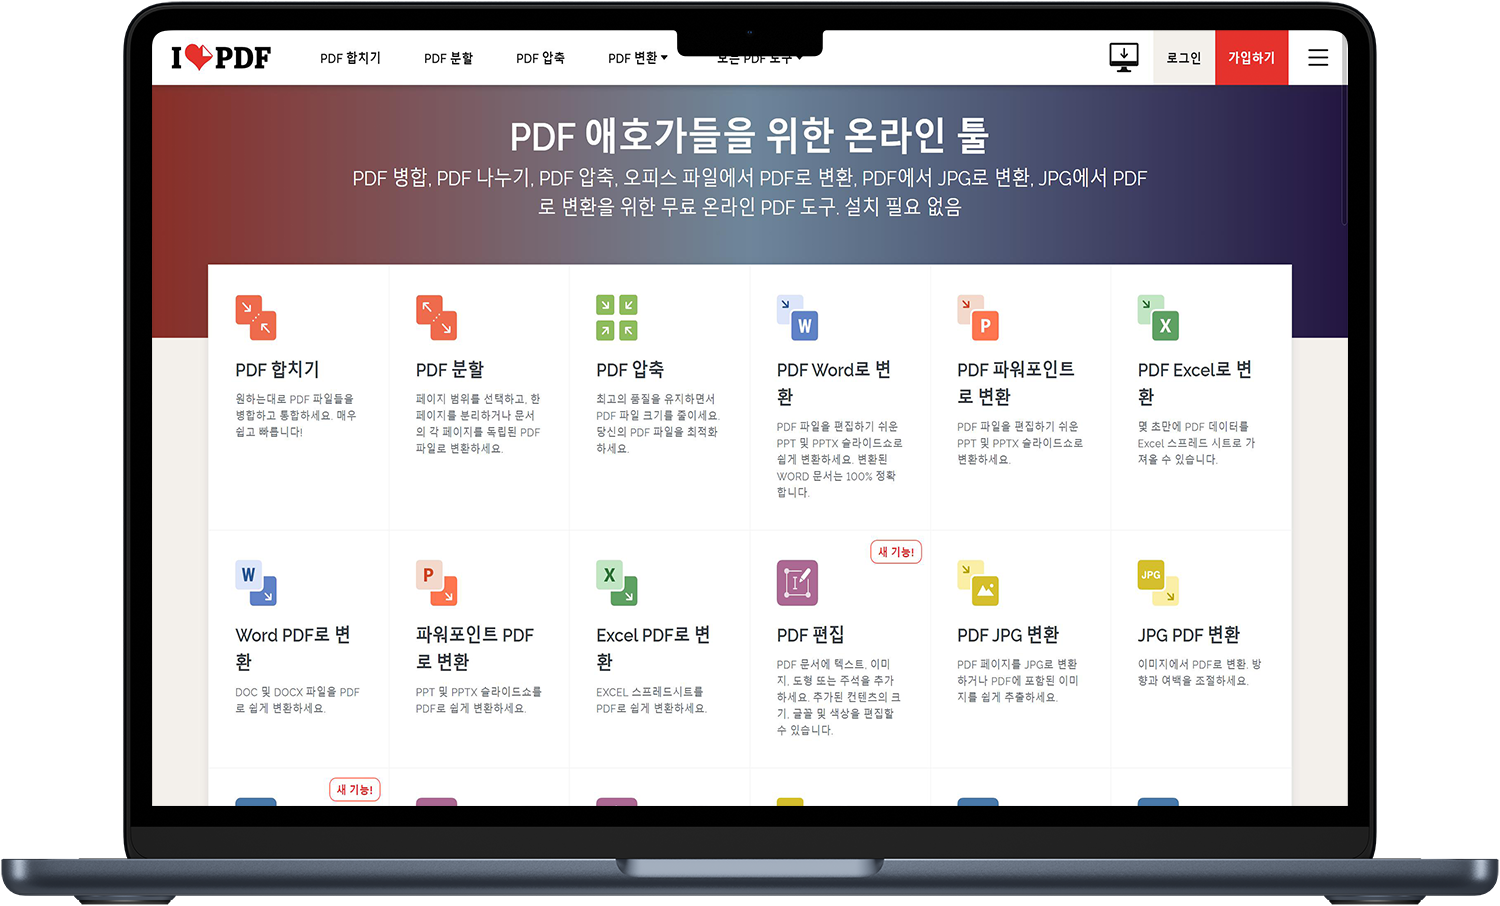The width and height of the screenshot is (1500, 906).
Task: Expand the PDF 변환 dropdown menu
Action: [x=637, y=58]
